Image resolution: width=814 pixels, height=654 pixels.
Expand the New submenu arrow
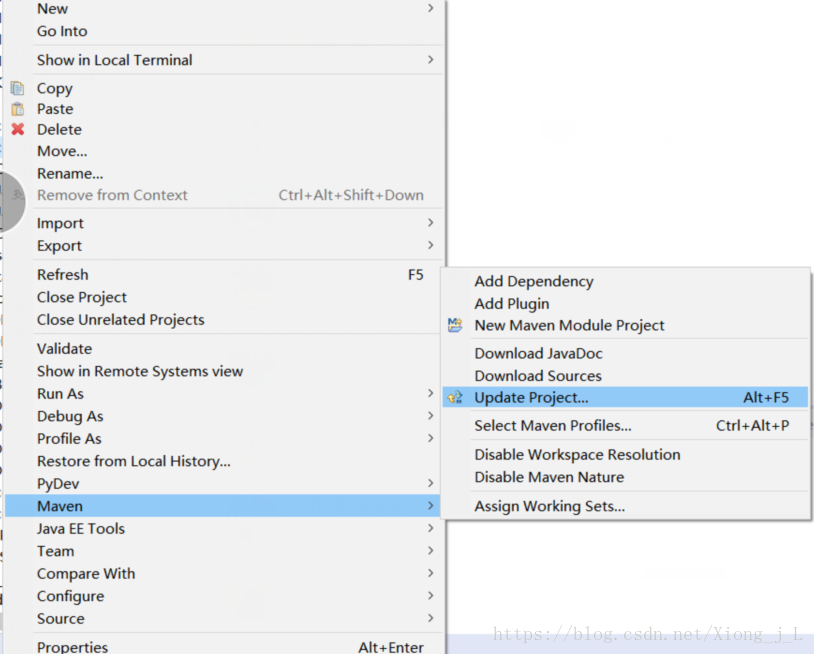point(430,8)
